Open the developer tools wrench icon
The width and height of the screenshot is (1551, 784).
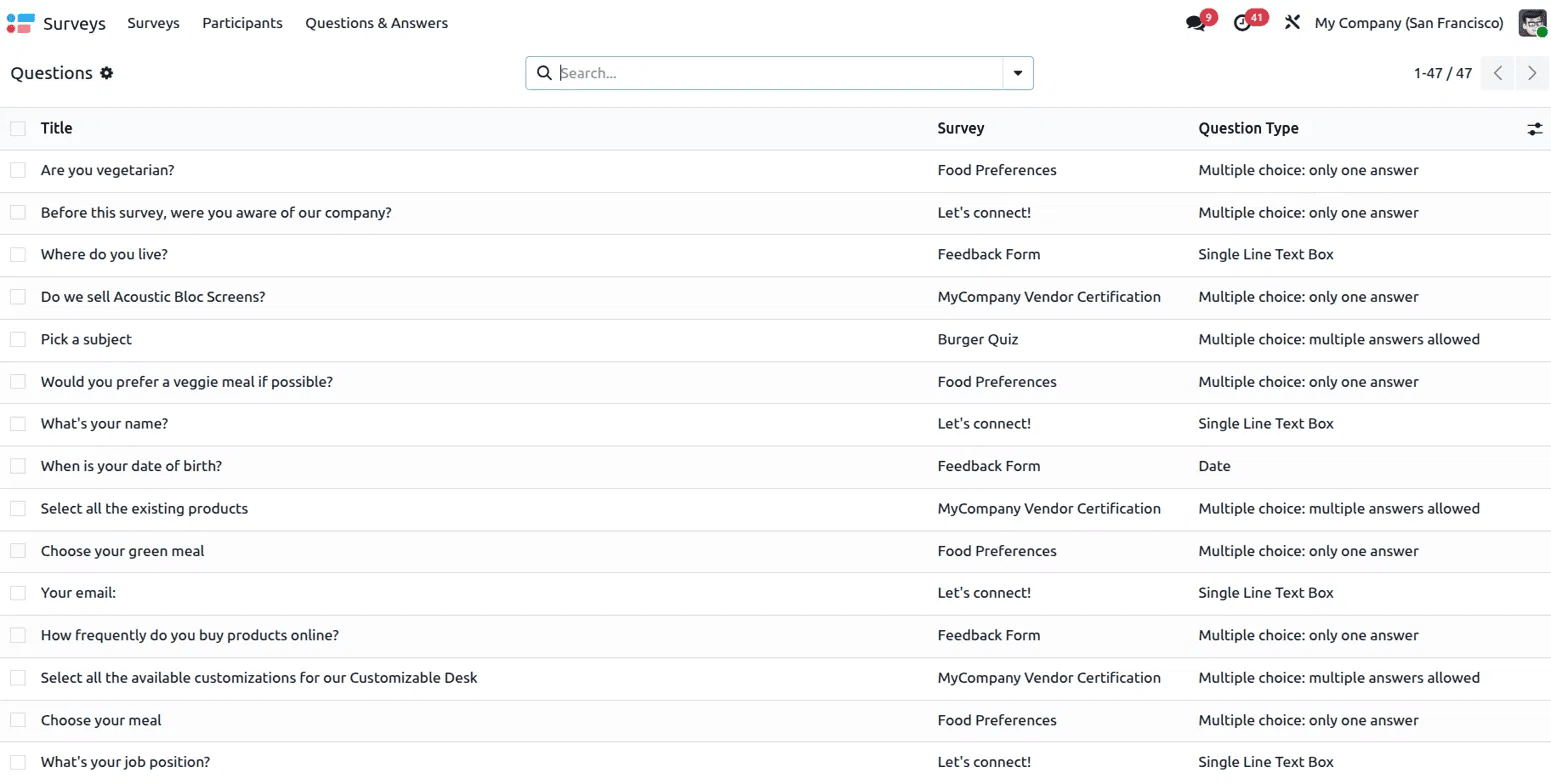(x=1292, y=23)
